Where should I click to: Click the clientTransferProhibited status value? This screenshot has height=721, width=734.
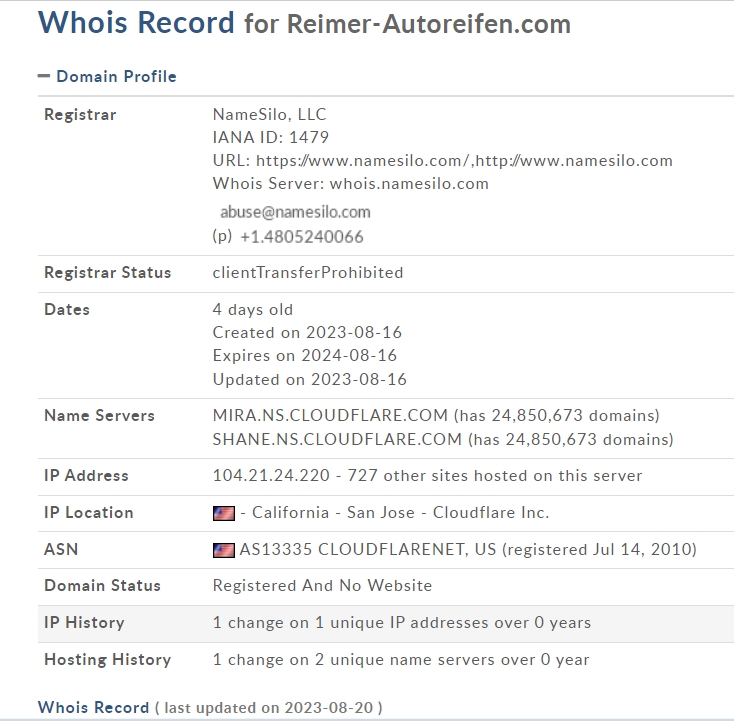tap(308, 272)
